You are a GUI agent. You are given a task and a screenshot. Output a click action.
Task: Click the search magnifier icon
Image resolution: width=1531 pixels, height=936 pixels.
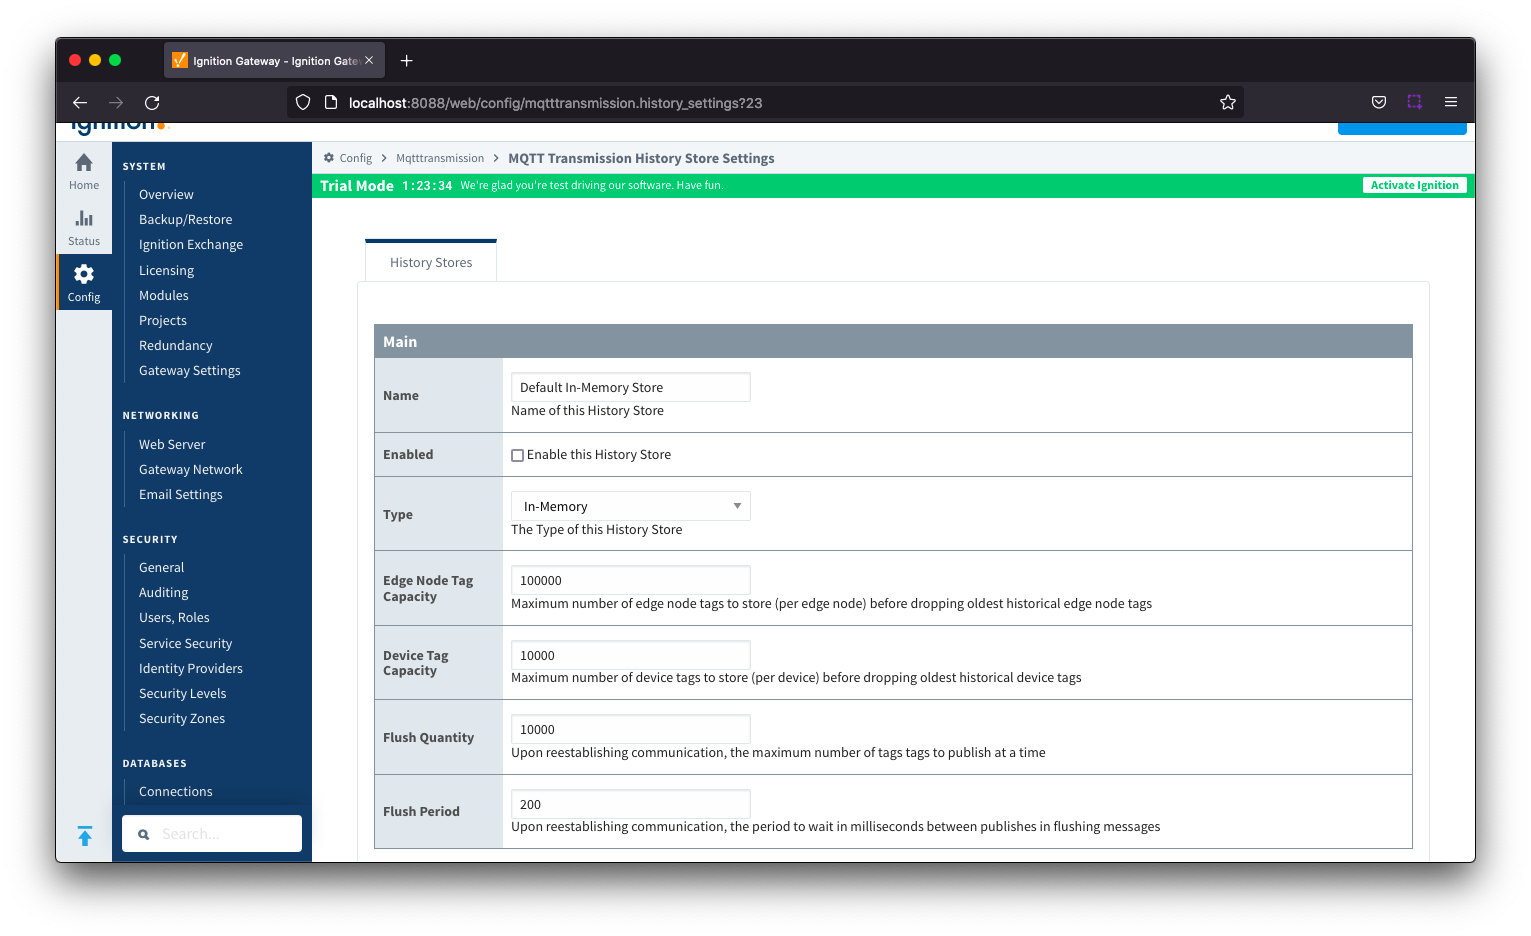pos(144,834)
